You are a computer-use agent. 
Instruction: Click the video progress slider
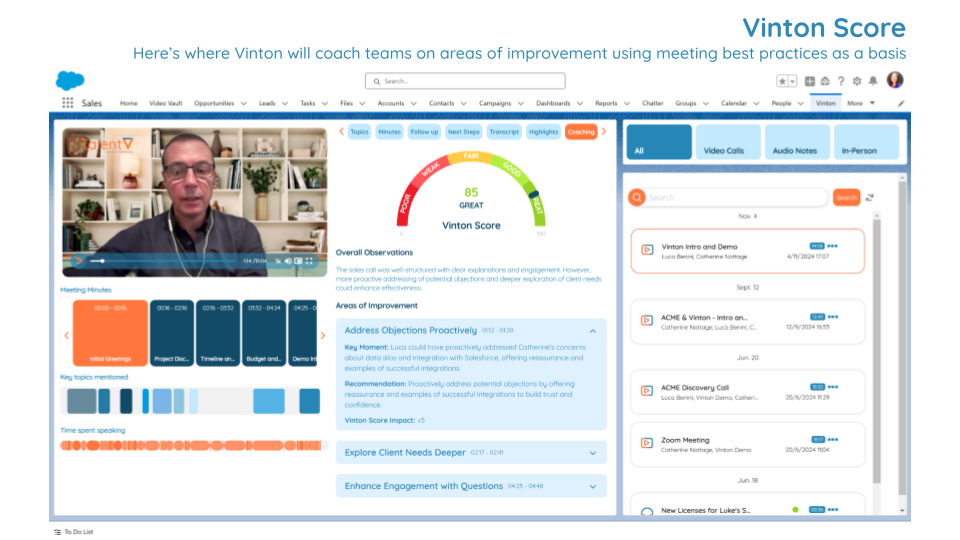[x=165, y=261]
